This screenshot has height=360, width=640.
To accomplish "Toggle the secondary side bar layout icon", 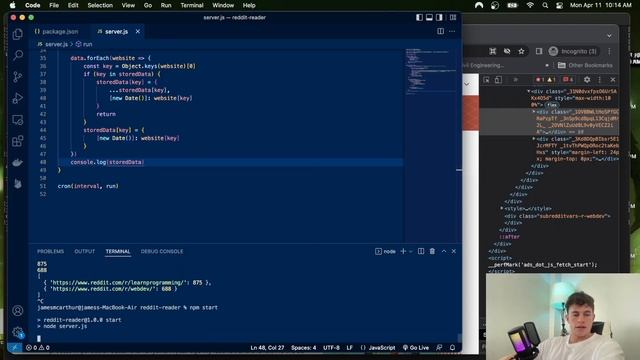I will (439, 18).
